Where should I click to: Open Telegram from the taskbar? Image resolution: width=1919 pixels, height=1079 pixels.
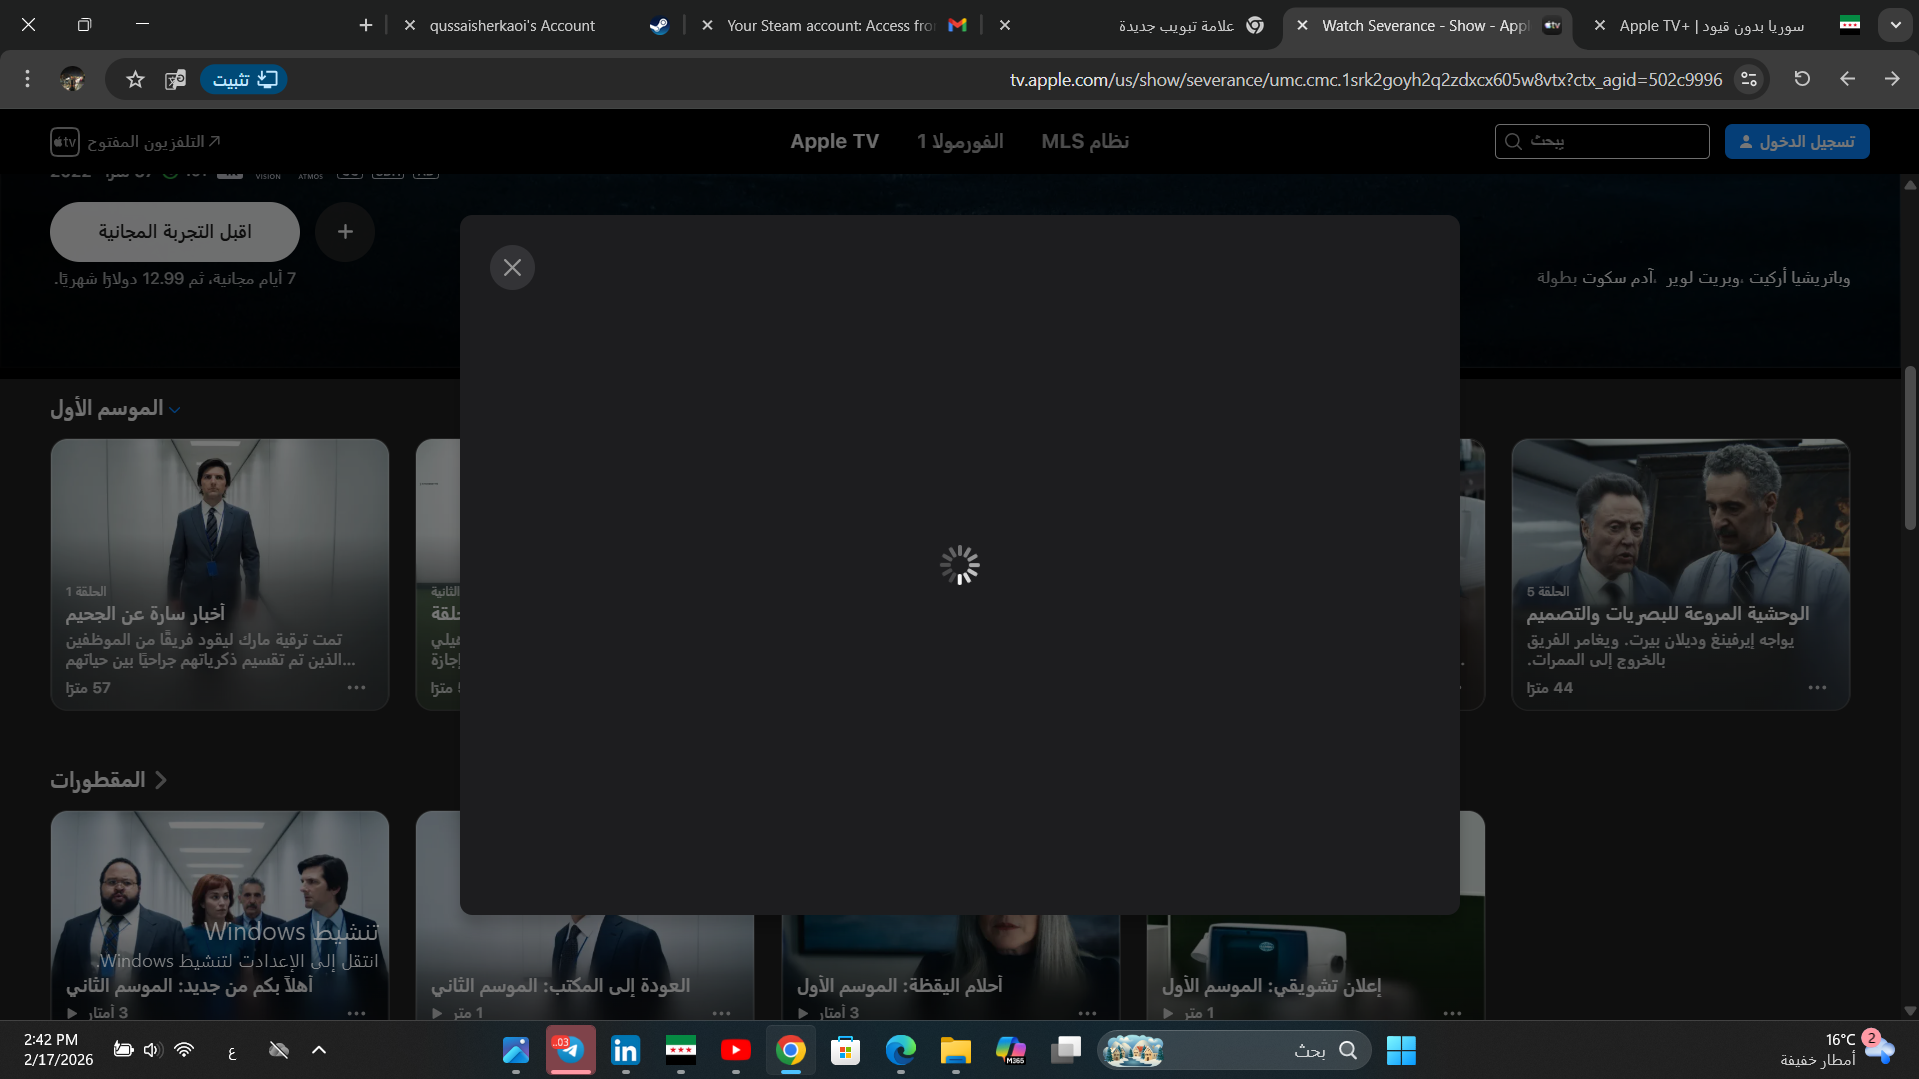click(x=570, y=1050)
